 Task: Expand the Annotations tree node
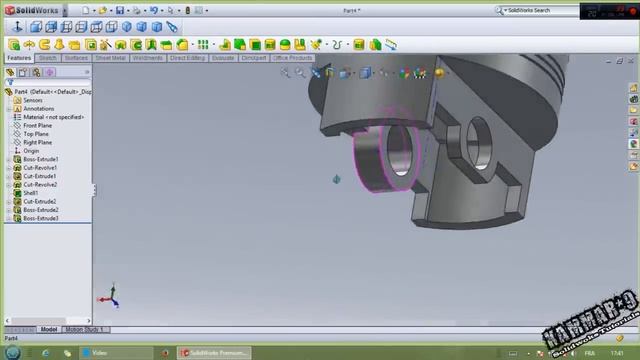click(x=9, y=109)
